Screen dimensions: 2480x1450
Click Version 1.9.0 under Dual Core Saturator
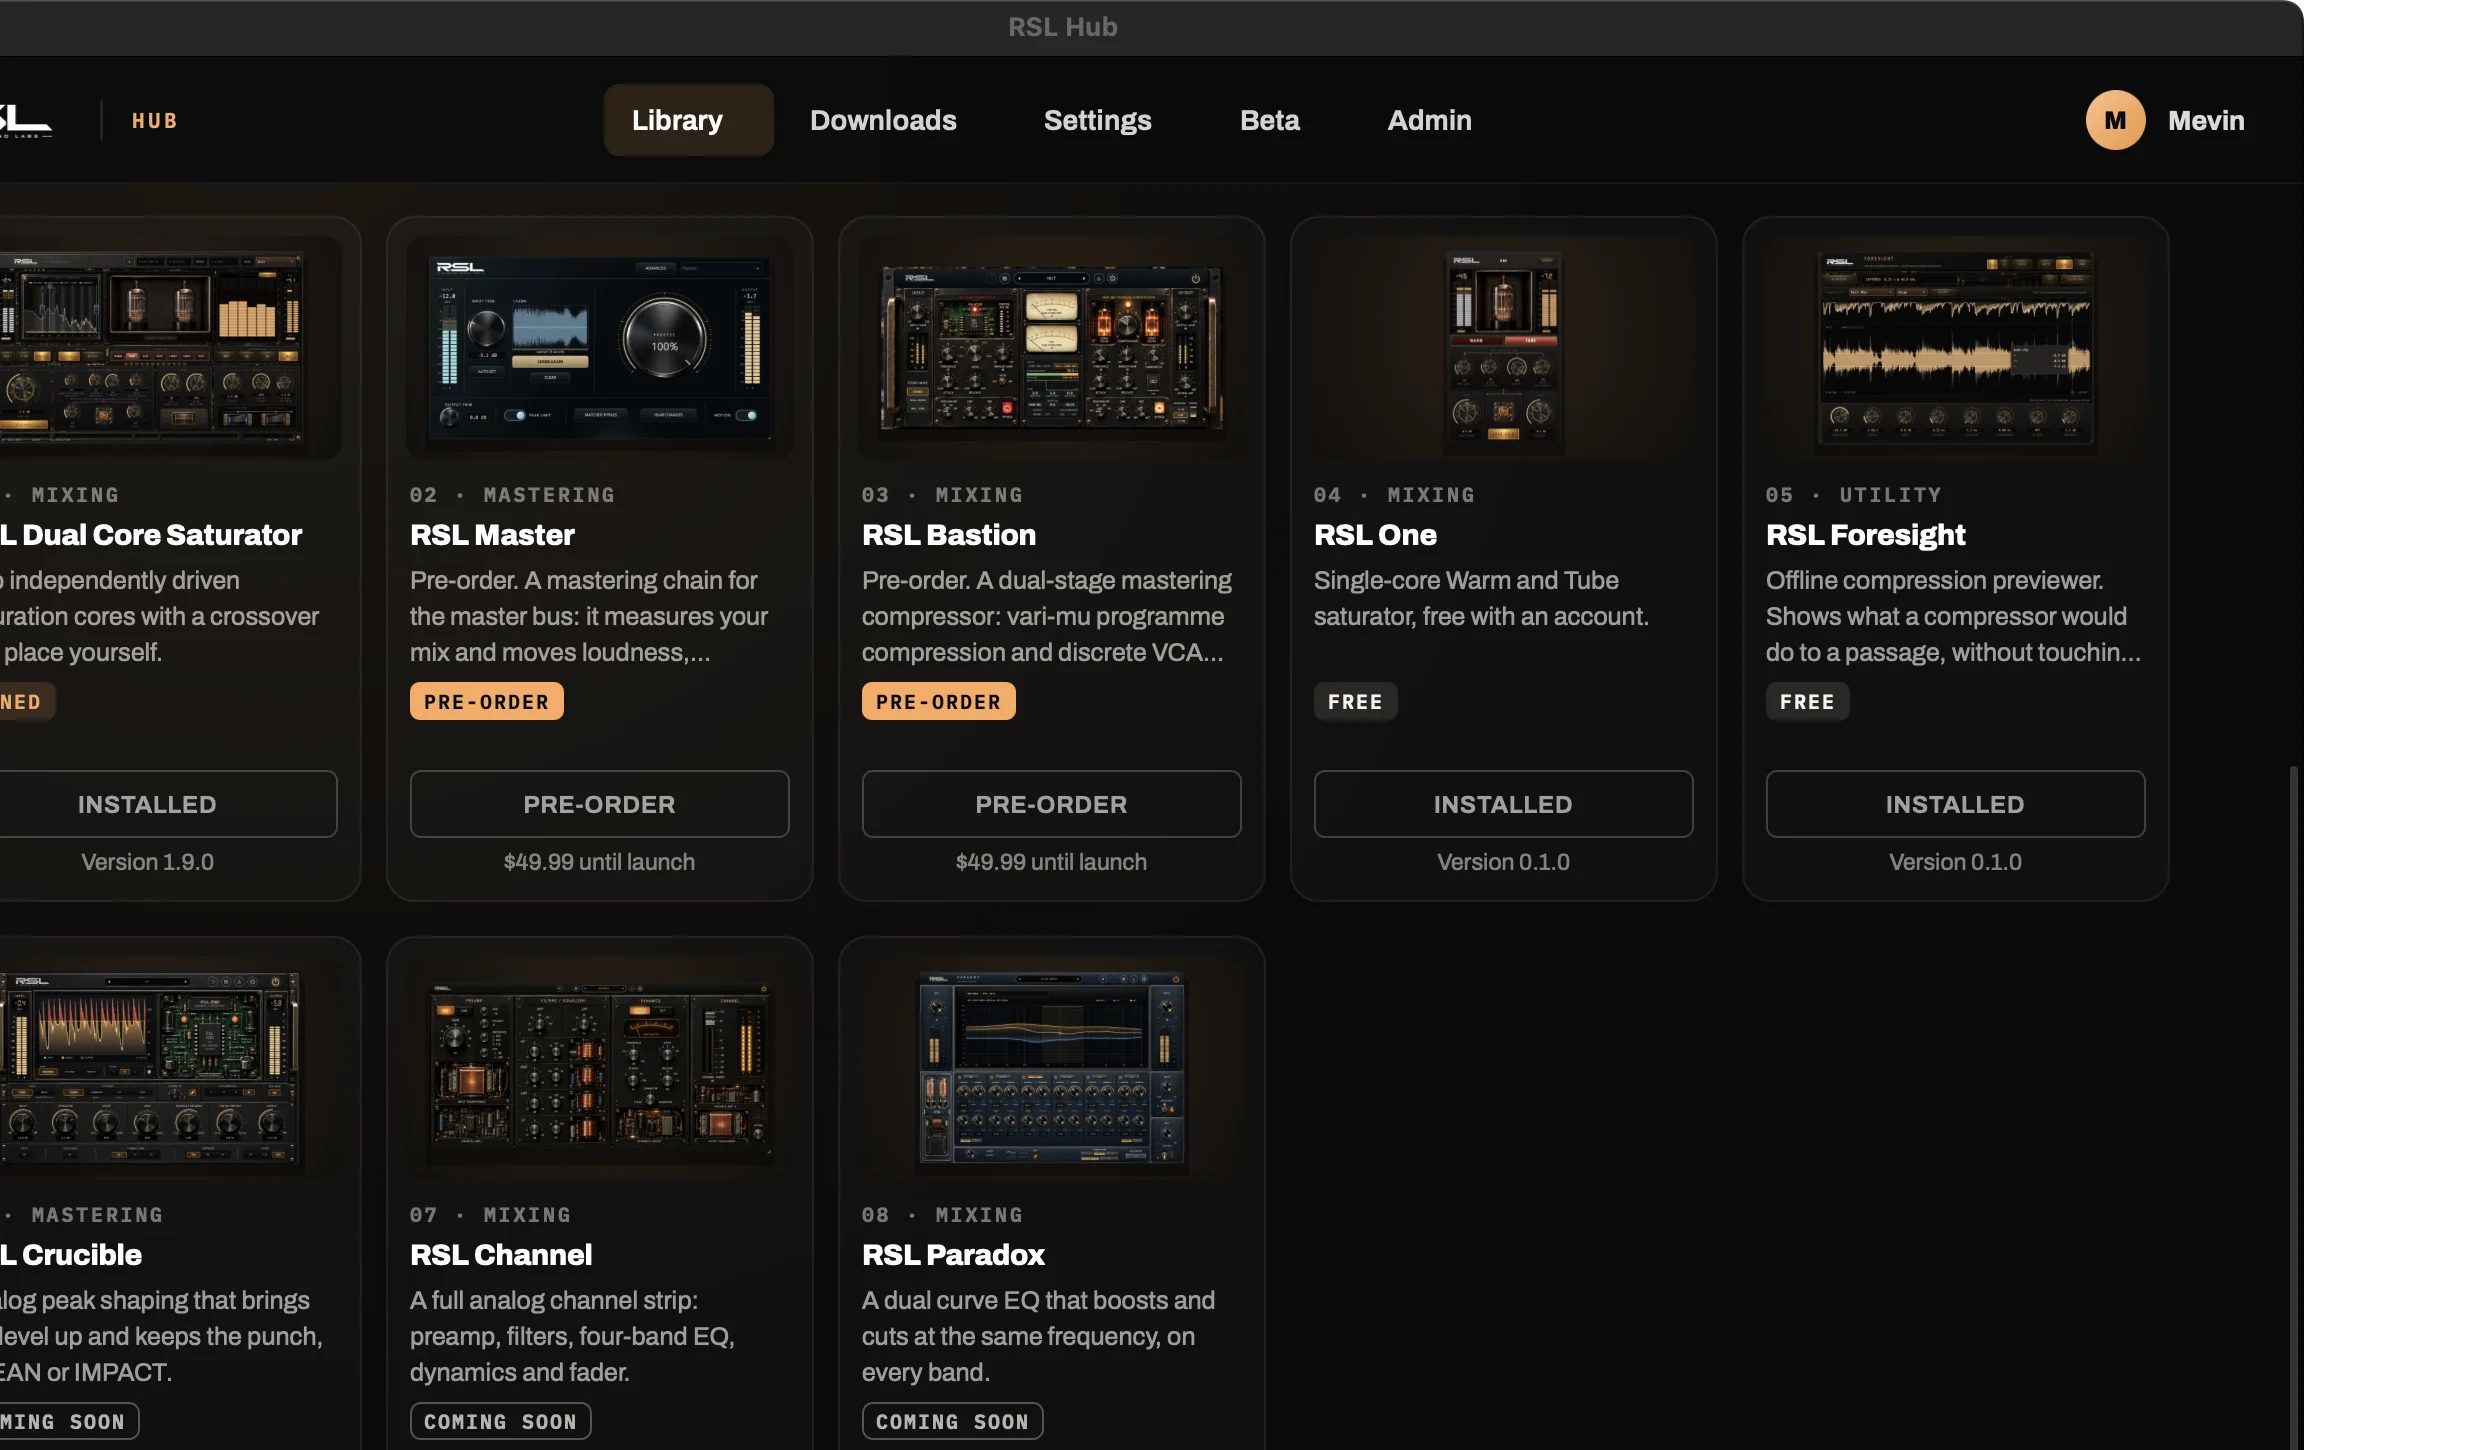tap(147, 862)
